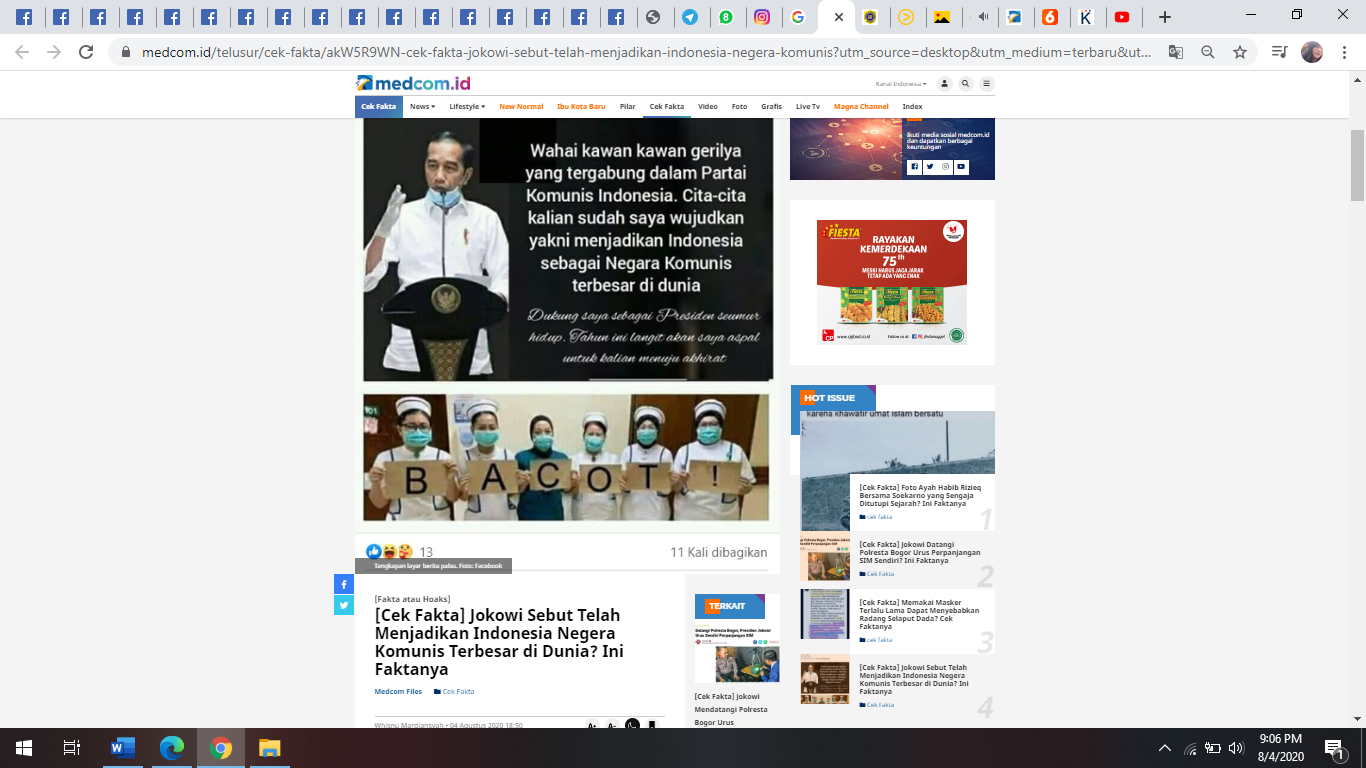Open fourth hot issue Jokowi Komunis headline
This screenshot has width=1366, height=768.
[914, 679]
